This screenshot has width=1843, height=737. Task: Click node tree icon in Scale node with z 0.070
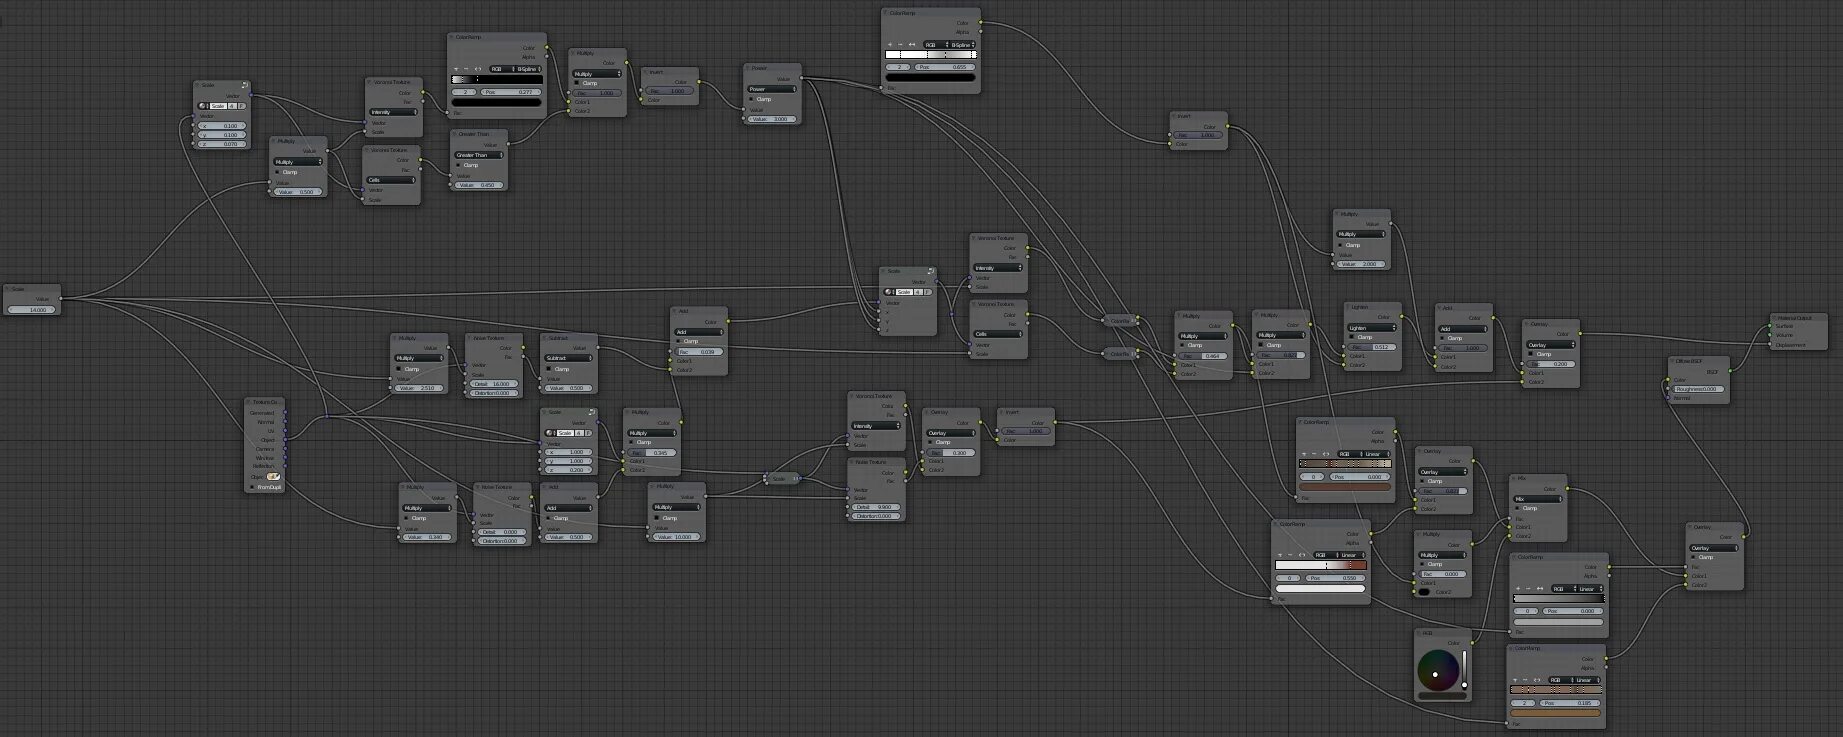[x=204, y=106]
